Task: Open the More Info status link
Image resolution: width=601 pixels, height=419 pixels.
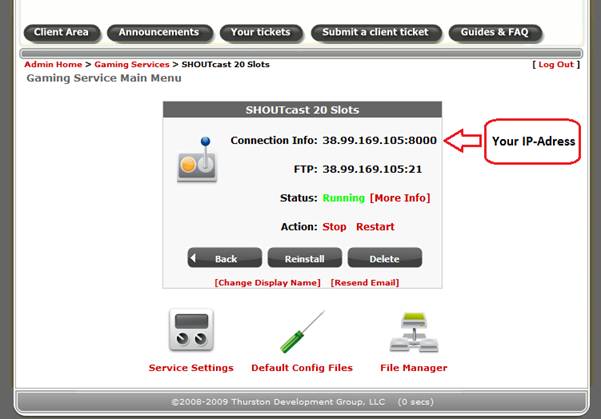Action: pyautogui.click(x=400, y=198)
